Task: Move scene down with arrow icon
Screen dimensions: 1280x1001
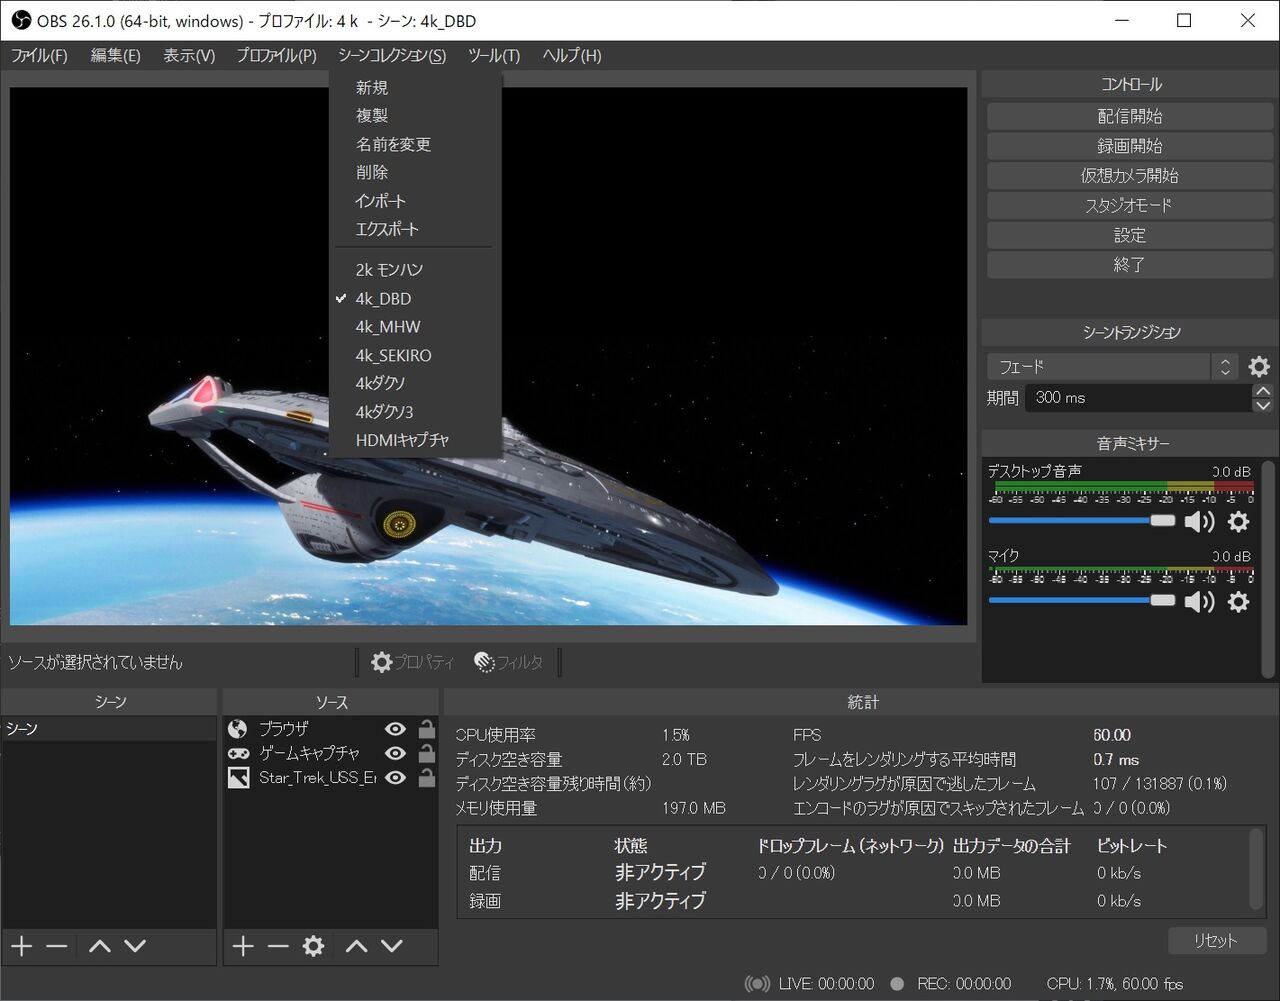Action: click(x=135, y=946)
